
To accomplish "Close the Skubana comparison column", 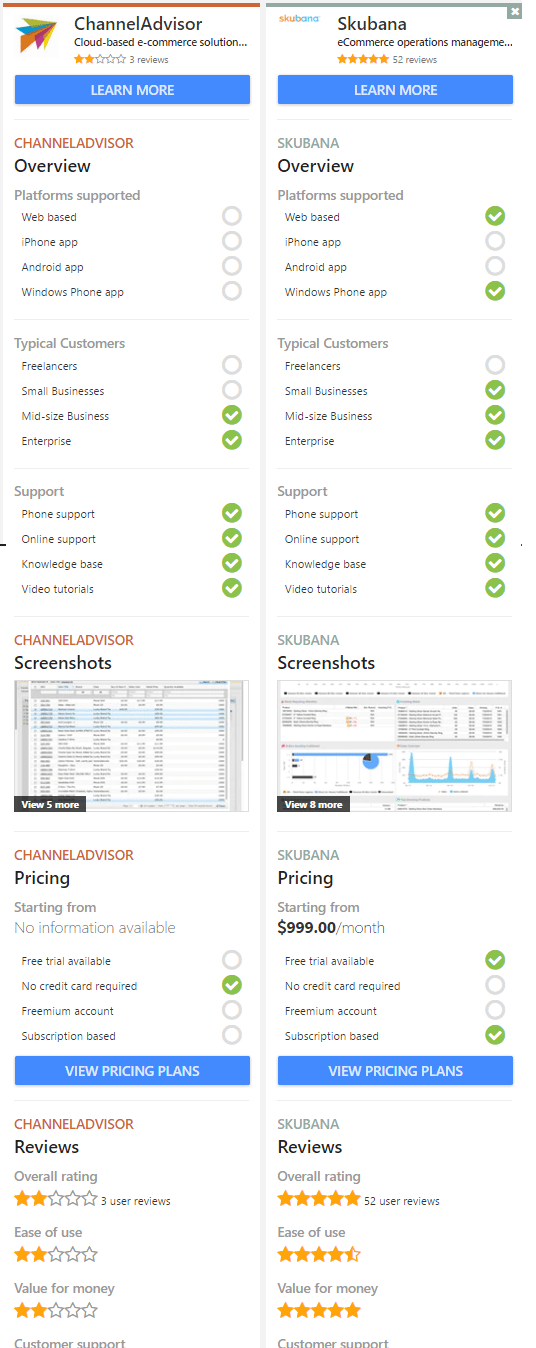I will pyautogui.click(x=514, y=11).
